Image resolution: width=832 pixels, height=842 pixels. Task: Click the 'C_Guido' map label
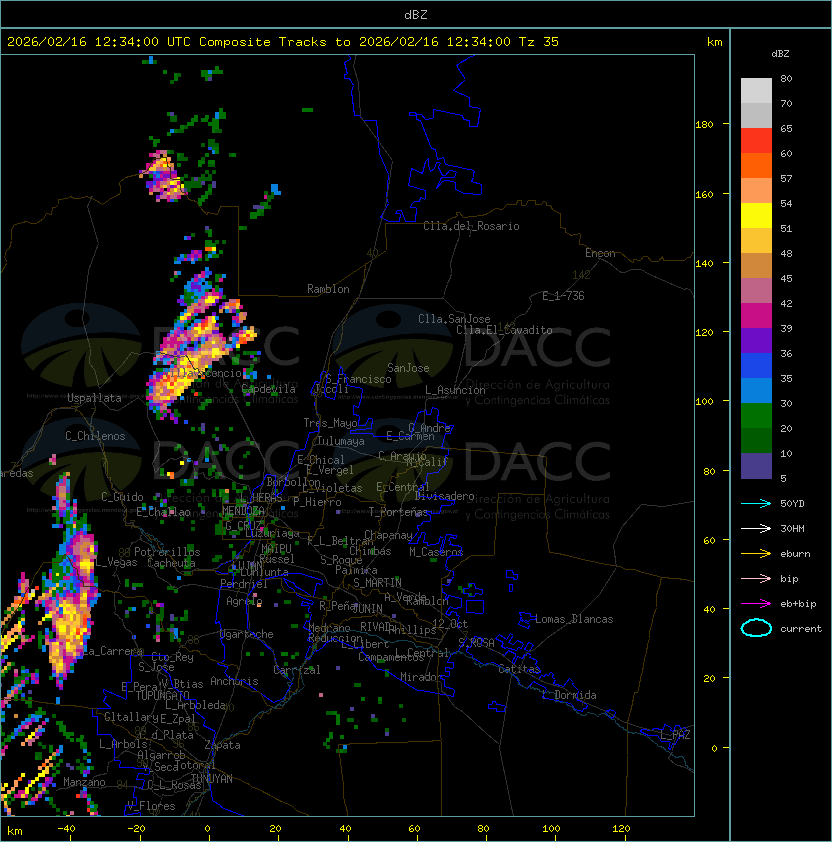[122, 497]
